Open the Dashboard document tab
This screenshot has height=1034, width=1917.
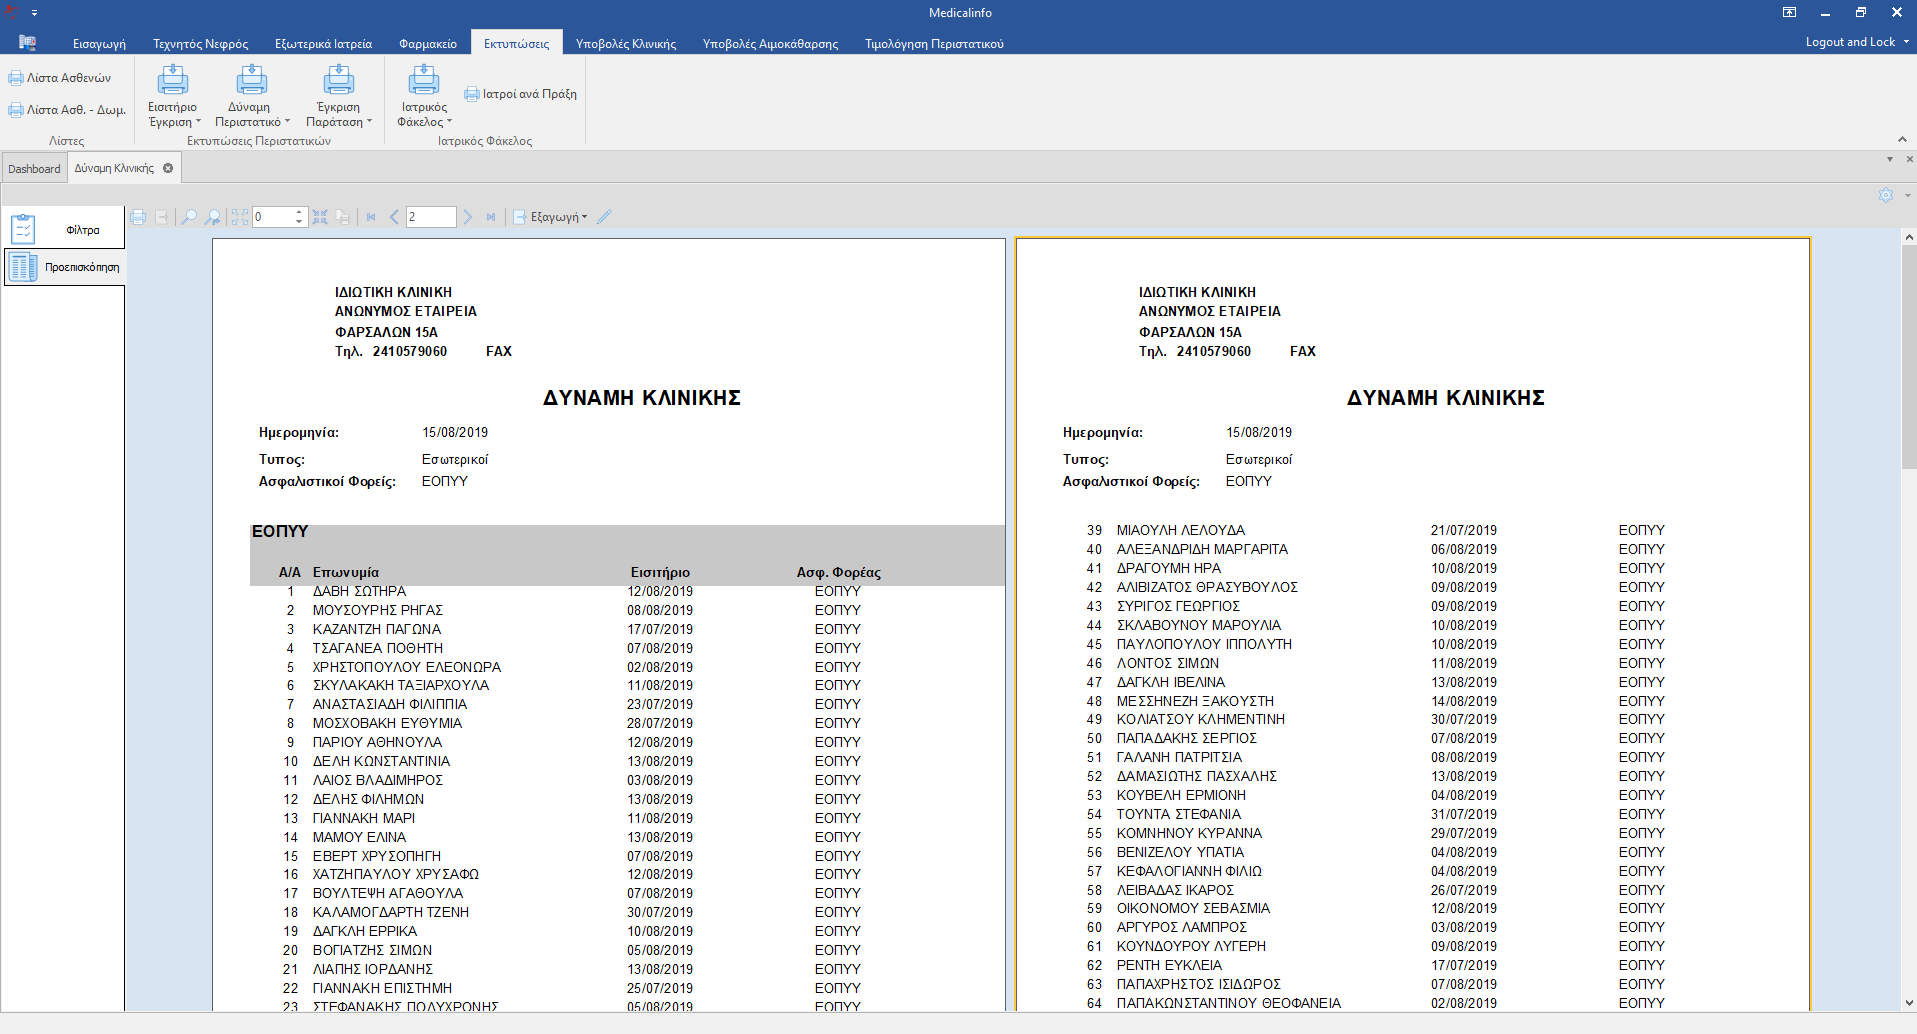pos(34,169)
